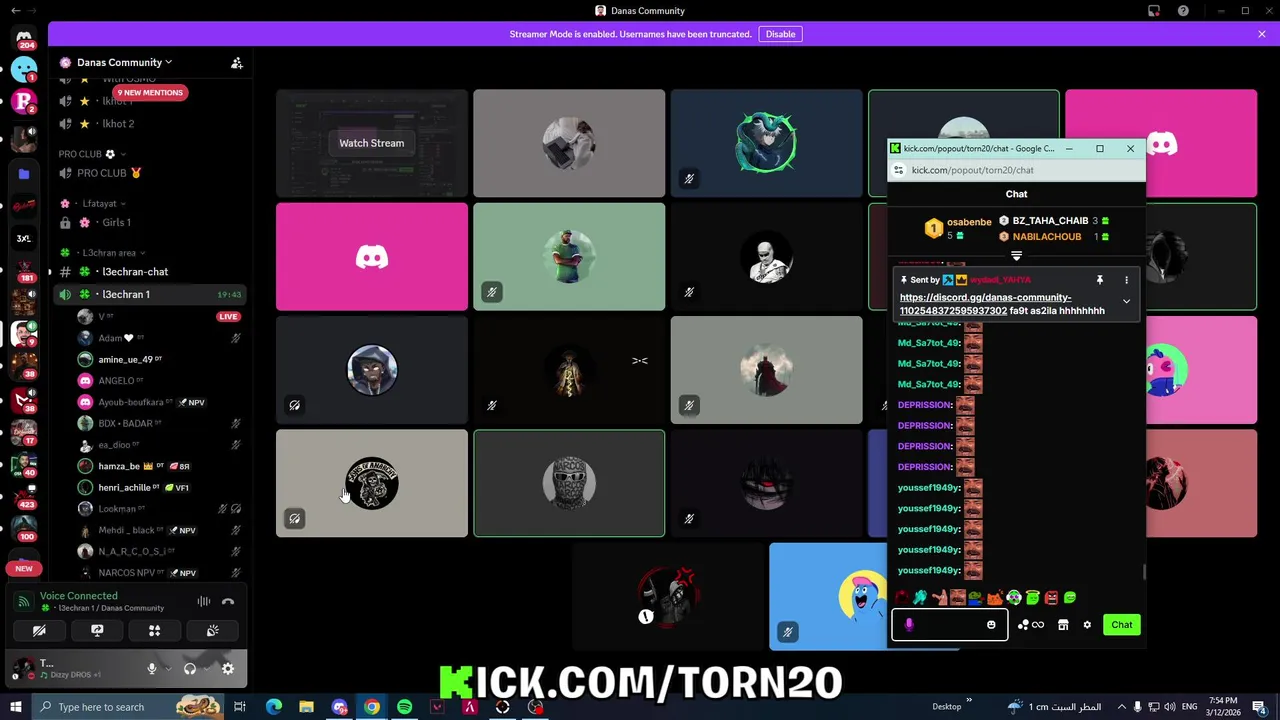Screen dimensions: 1280x720
Task: Click the Windows search box
Action: (127, 707)
